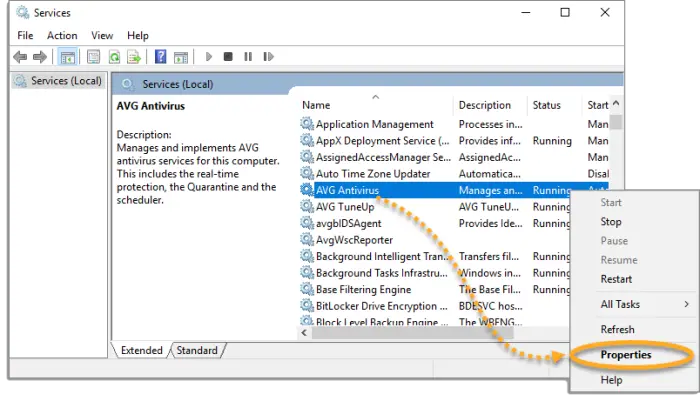Click the Base Filtering Engine name
The image size is (700, 401).
click(363, 289)
